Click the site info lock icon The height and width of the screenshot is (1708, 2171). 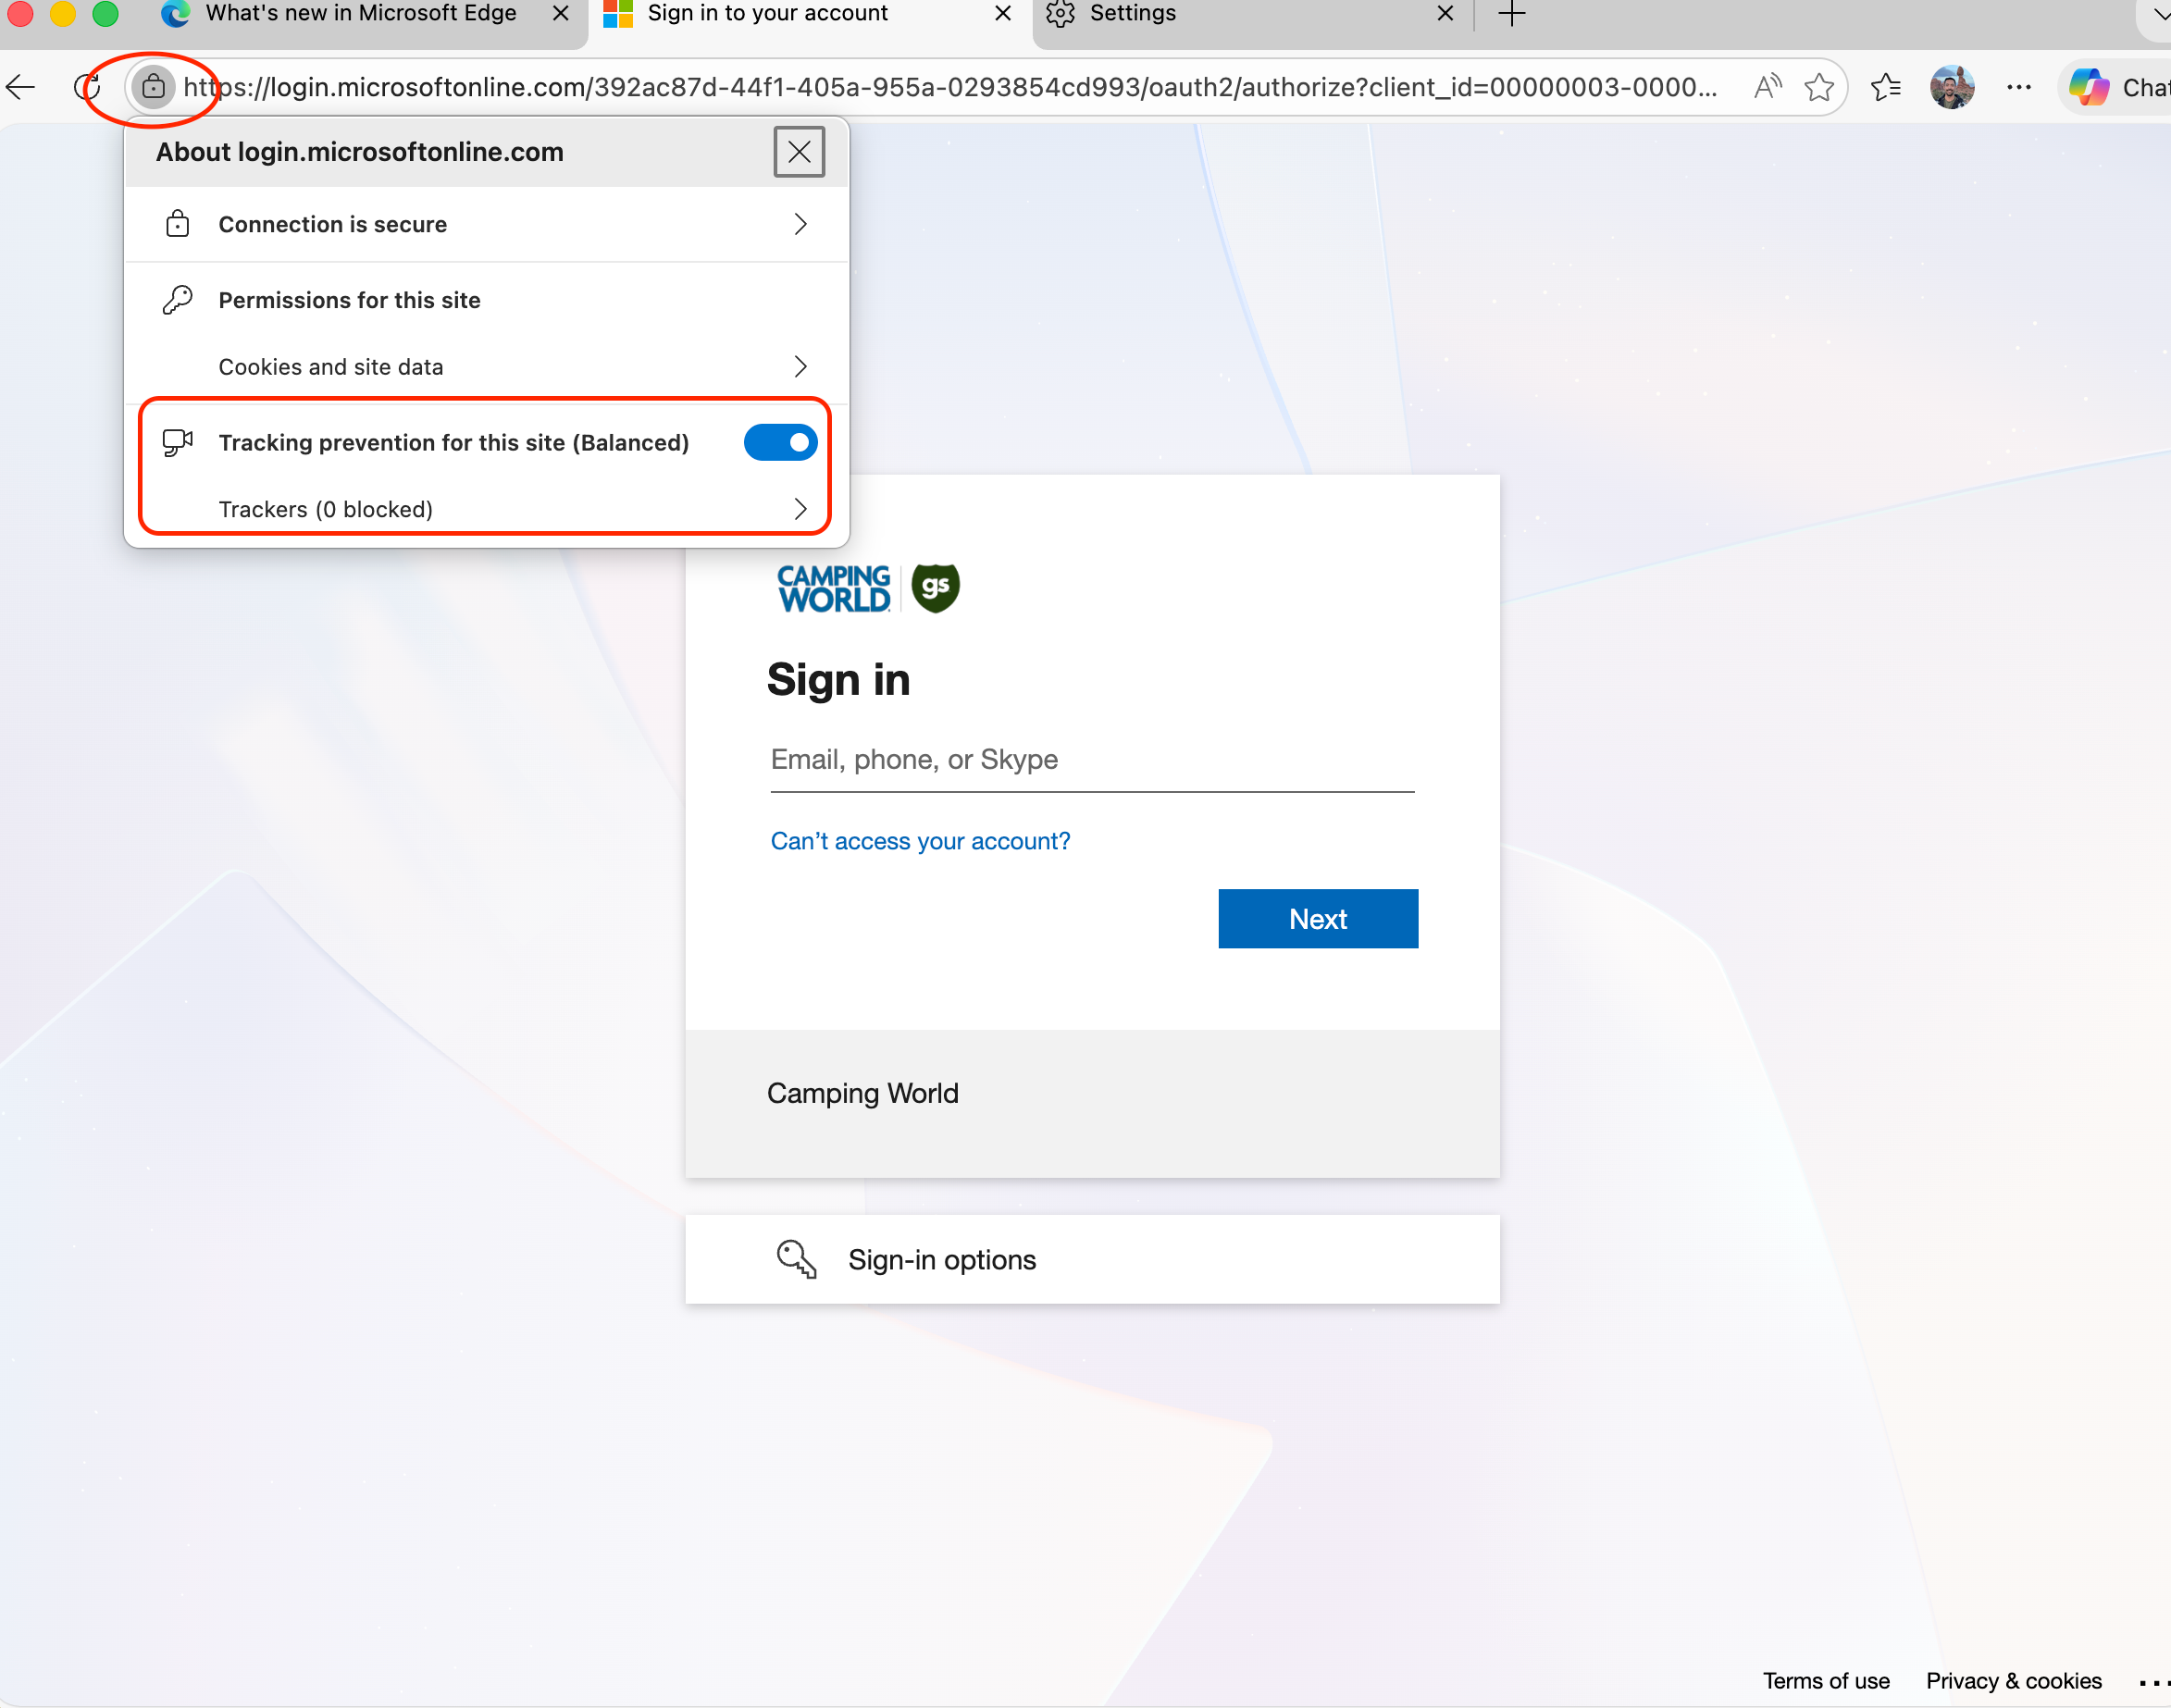coord(153,88)
